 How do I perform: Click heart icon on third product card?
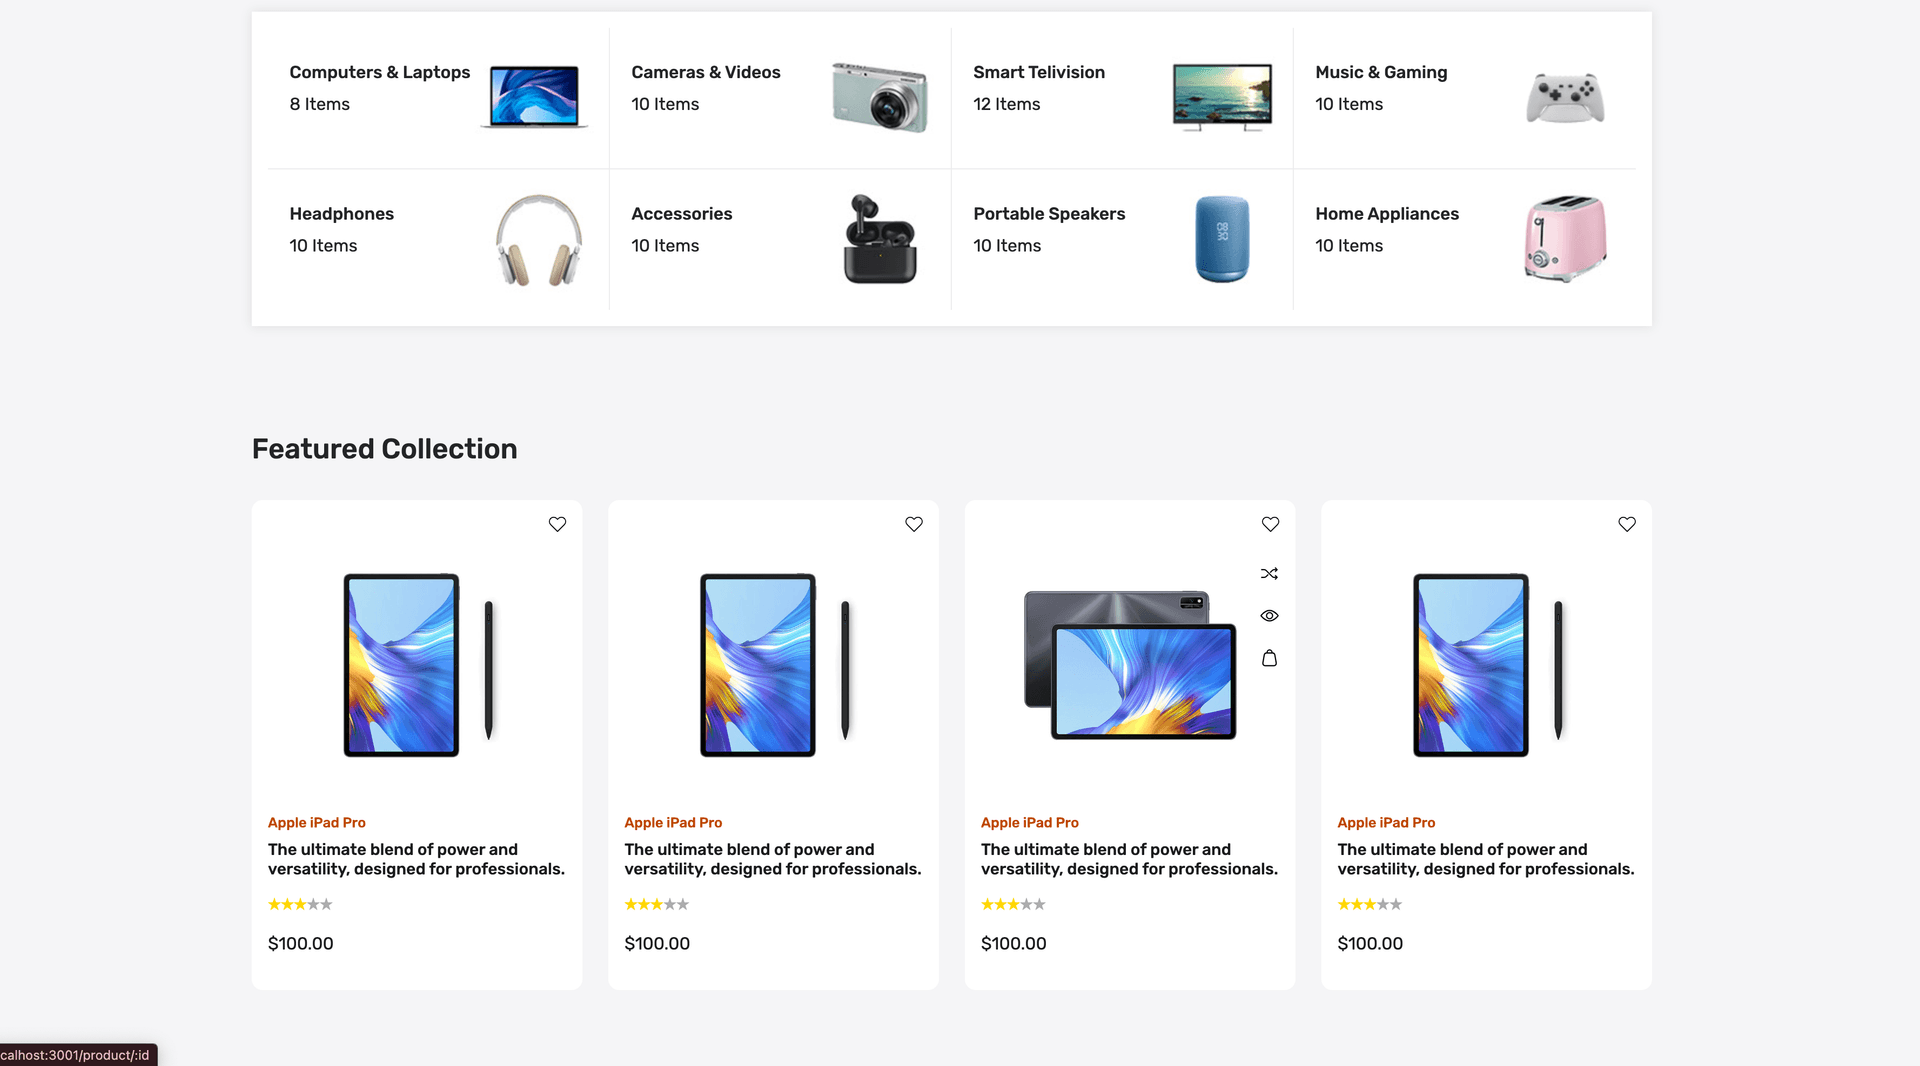(1270, 524)
